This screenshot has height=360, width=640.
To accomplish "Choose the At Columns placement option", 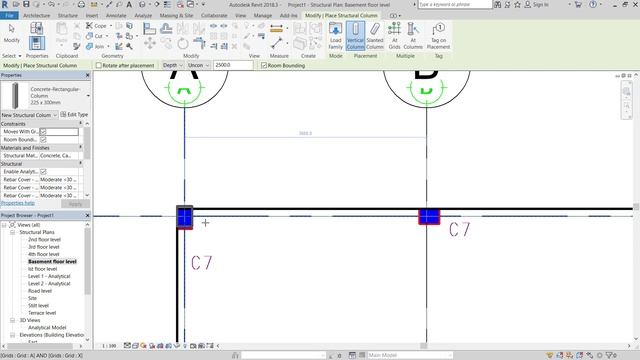I will tap(413, 36).
